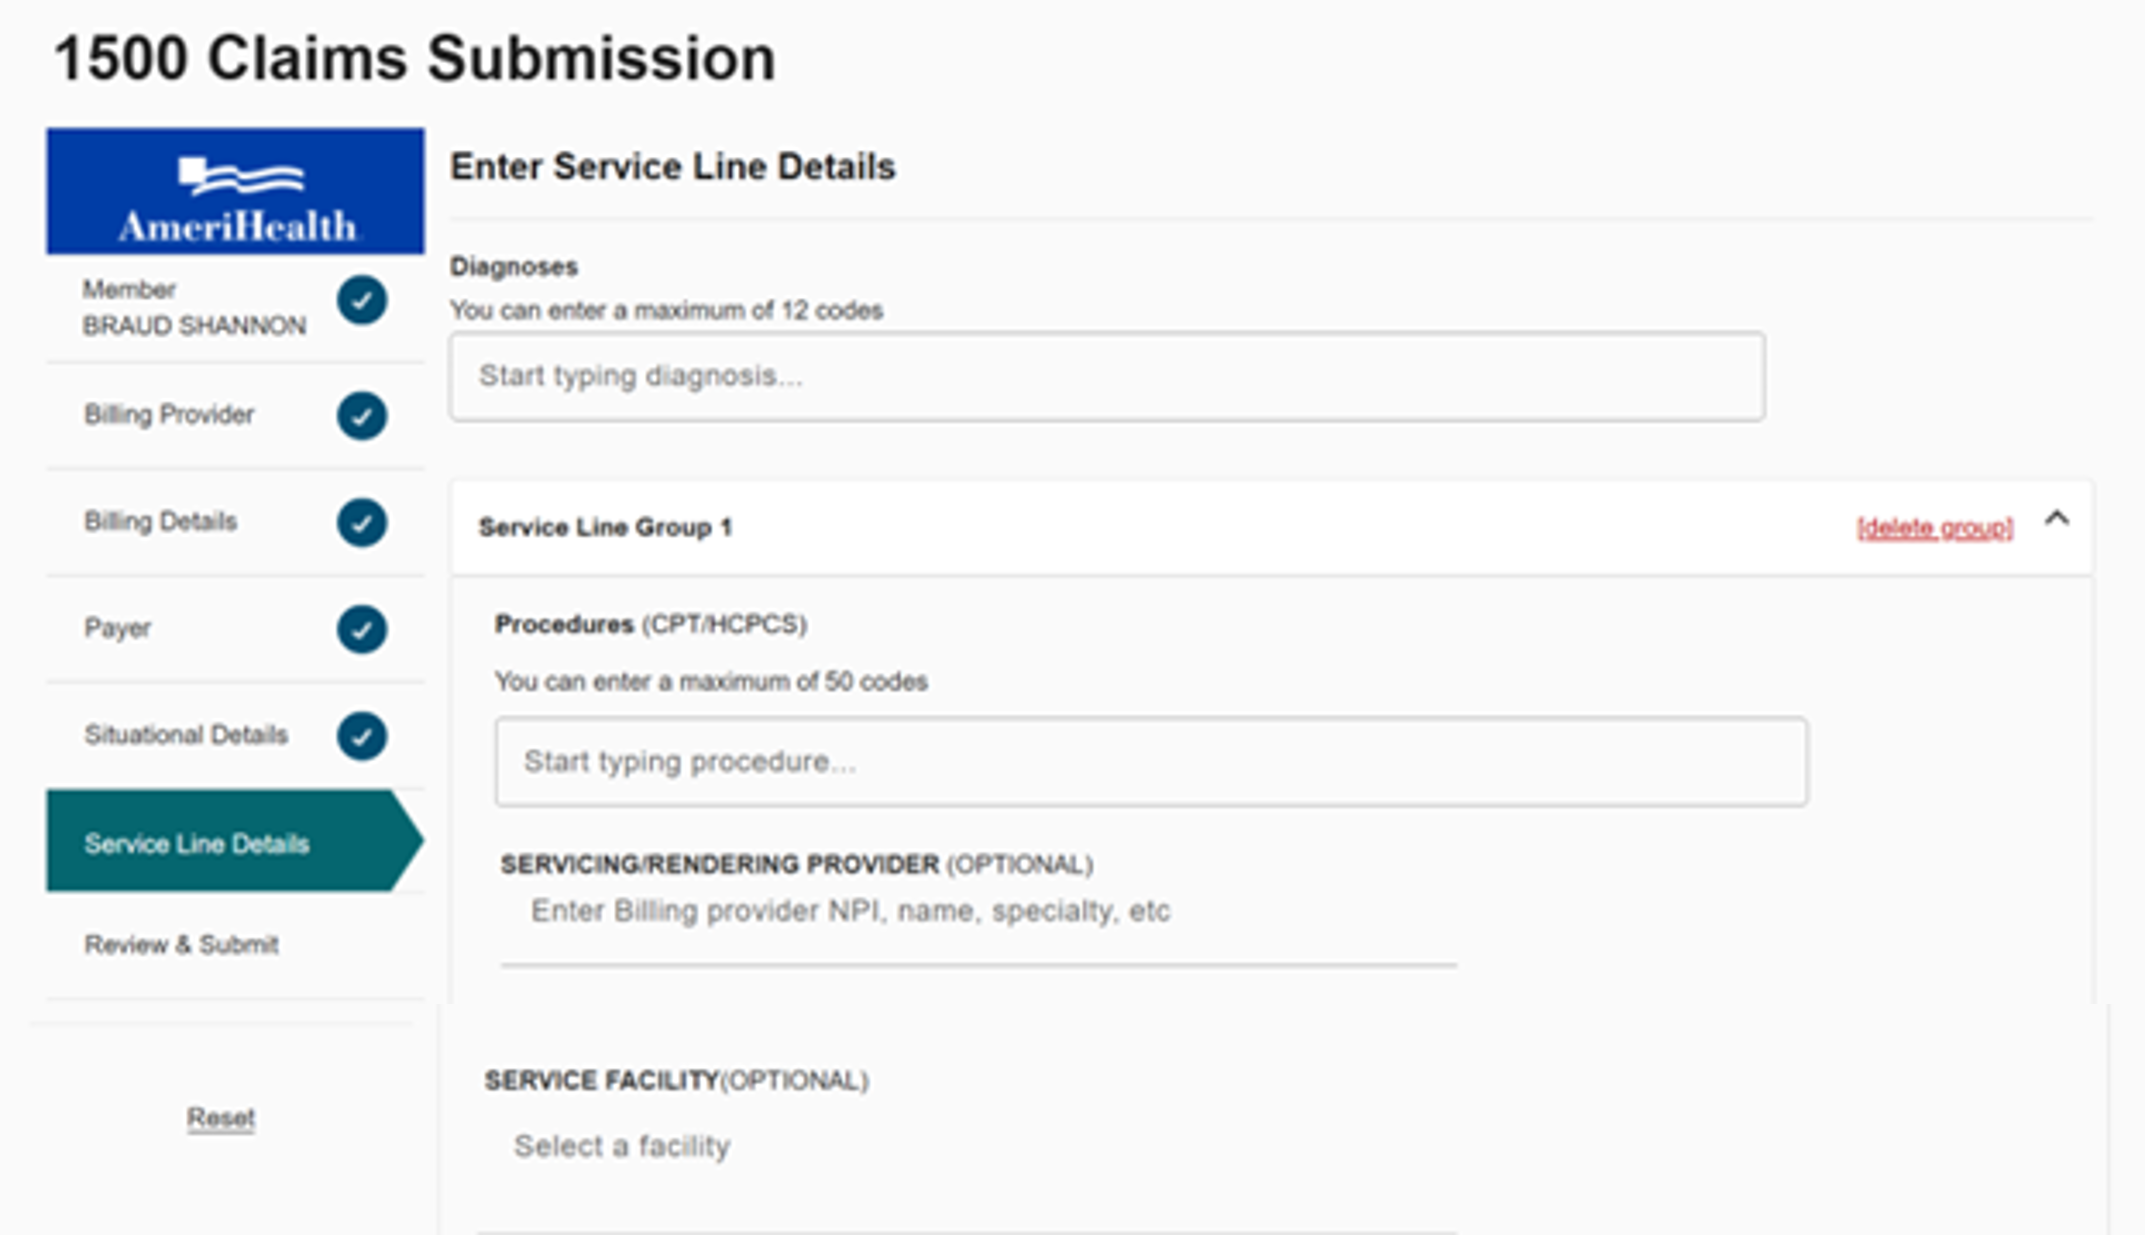Click the checkmark icon beside Situational Details
Image resolution: width=2145 pixels, height=1235 pixels.
tap(362, 736)
